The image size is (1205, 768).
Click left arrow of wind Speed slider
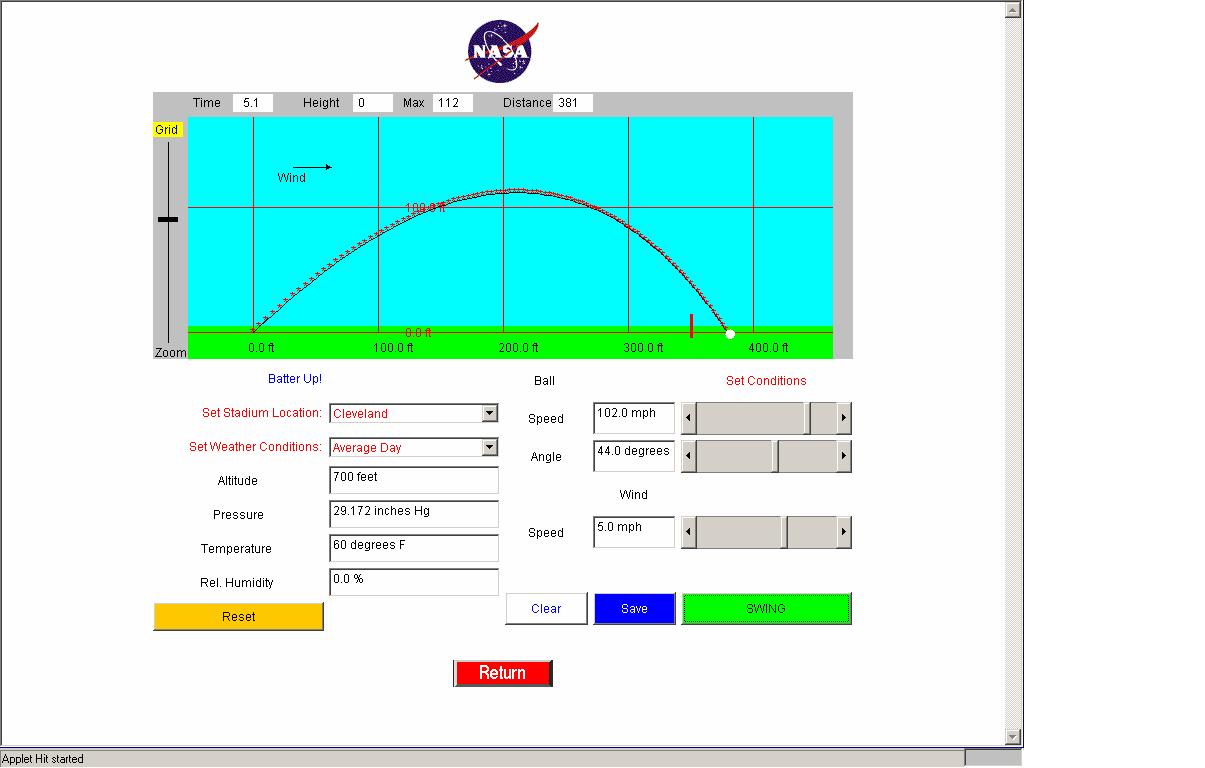689,532
